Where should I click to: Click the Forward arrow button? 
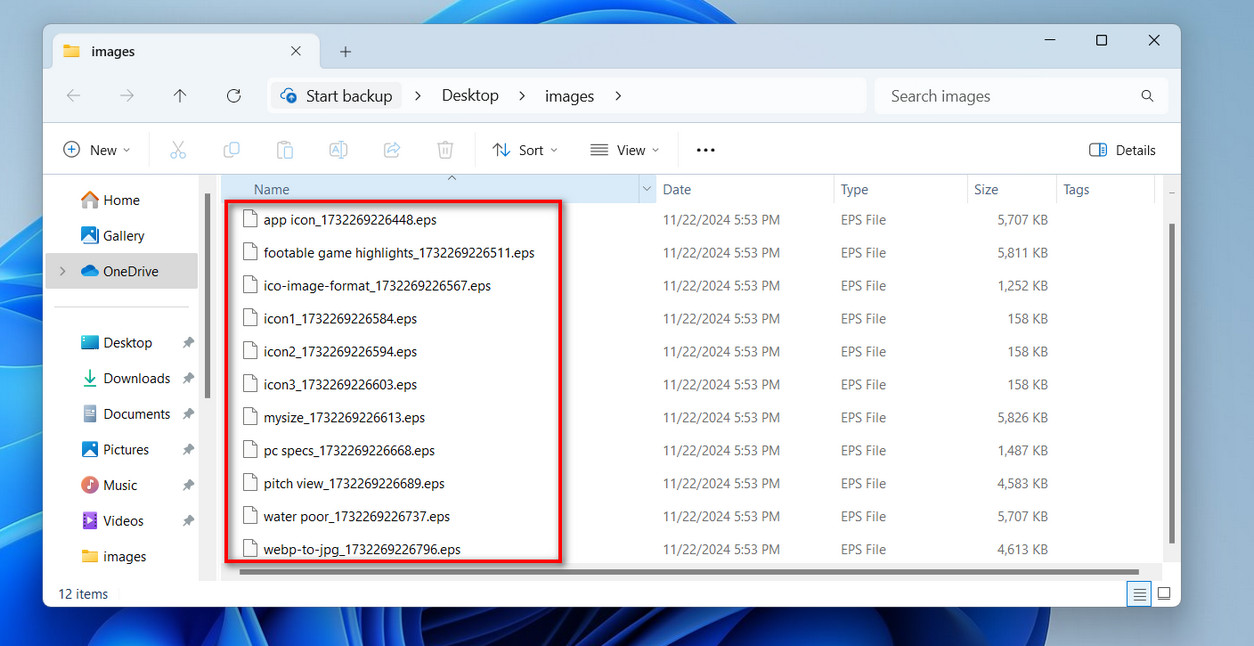point(126,96)
